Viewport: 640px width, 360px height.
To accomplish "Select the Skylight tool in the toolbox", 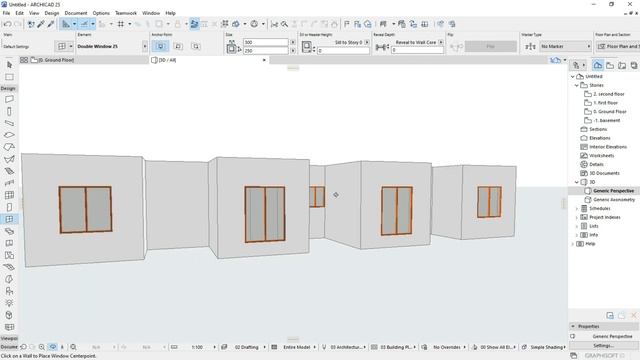I will click(x=9, y=231).
